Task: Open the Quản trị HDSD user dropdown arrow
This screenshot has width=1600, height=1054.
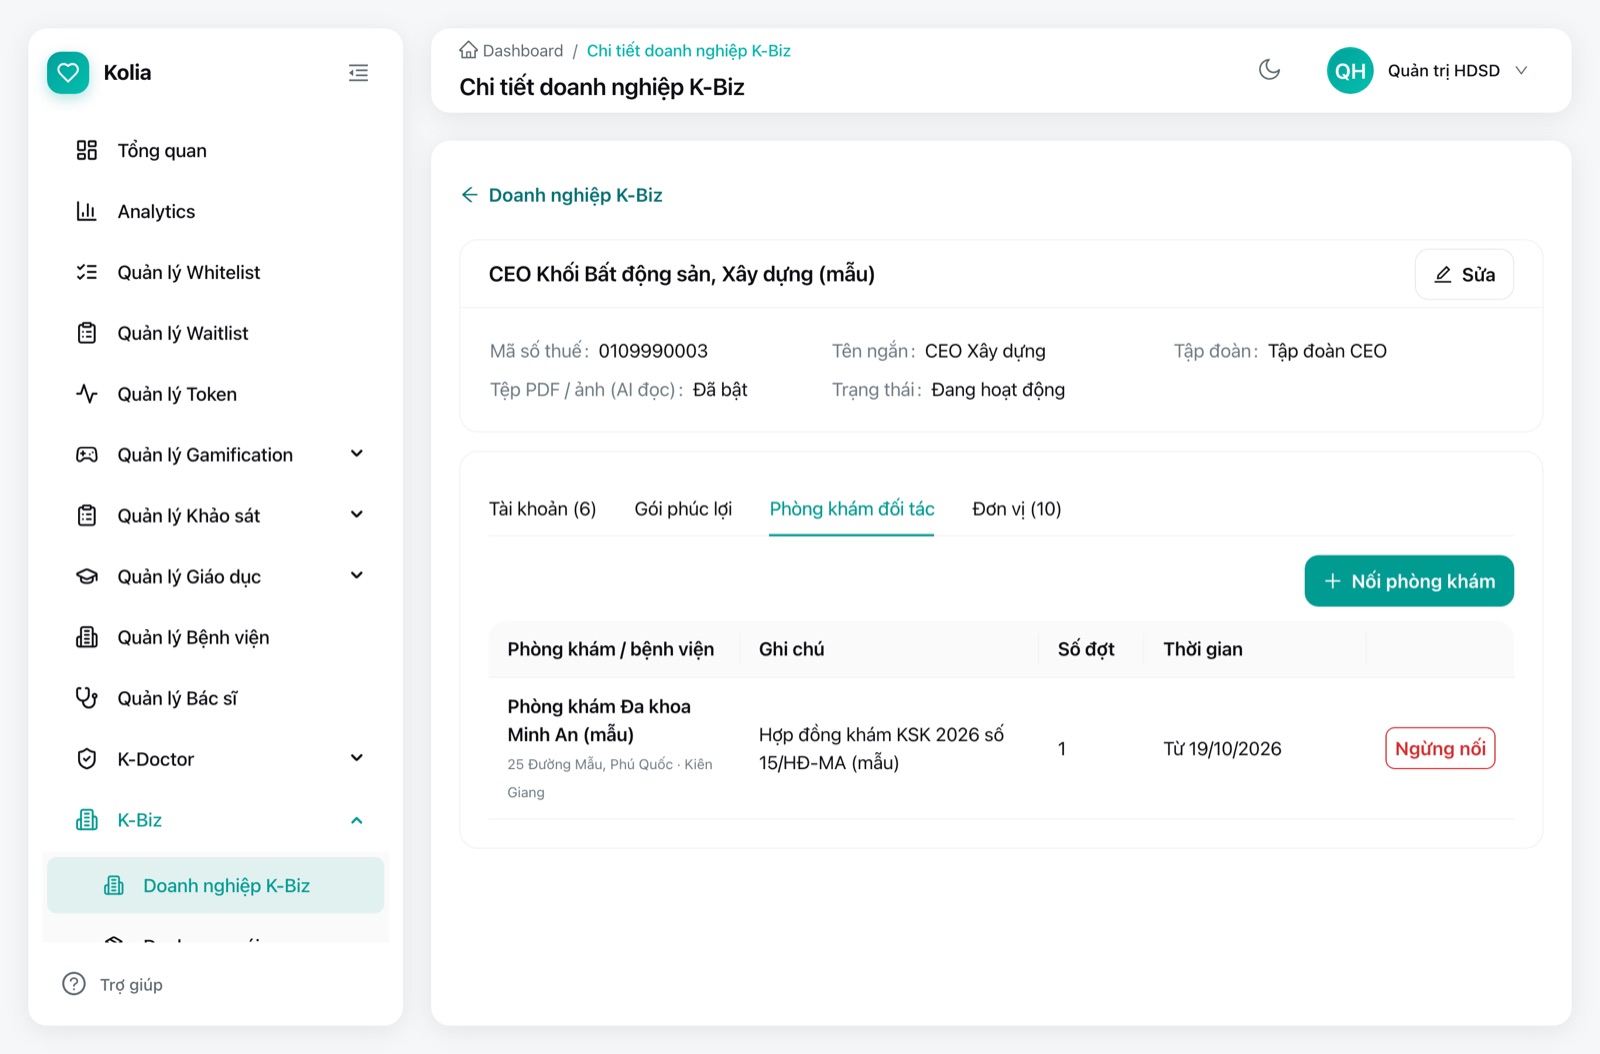Action: pos(1521,71)
